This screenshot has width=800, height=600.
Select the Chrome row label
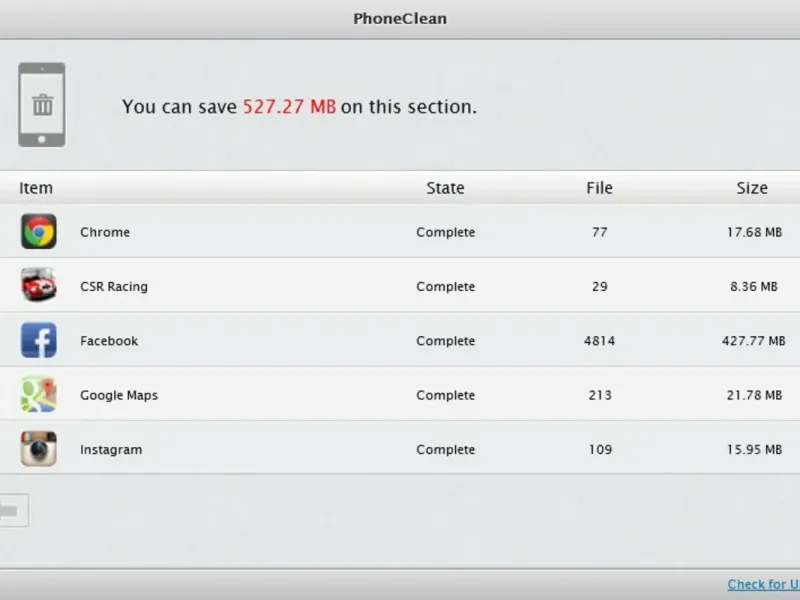(x=105, y=232)
